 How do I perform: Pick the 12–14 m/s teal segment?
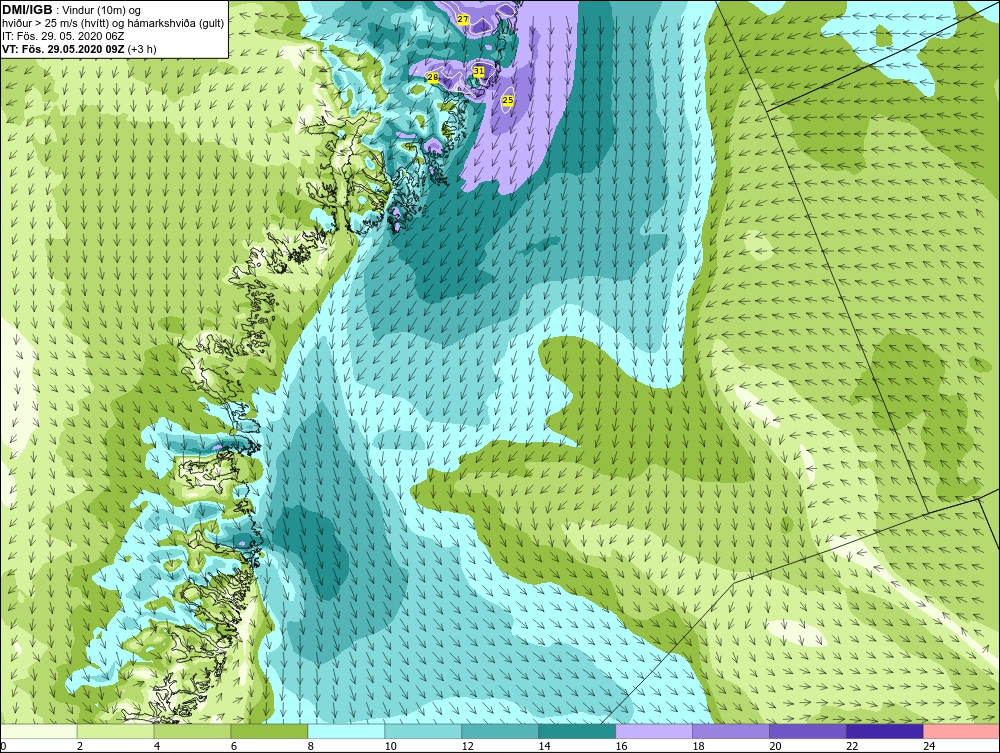[500, 731]
